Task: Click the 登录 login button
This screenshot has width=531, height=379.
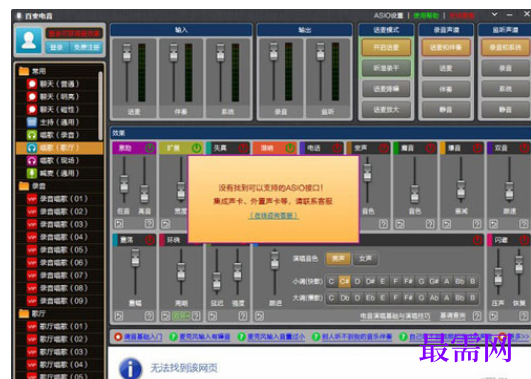Action: [57, 47]
